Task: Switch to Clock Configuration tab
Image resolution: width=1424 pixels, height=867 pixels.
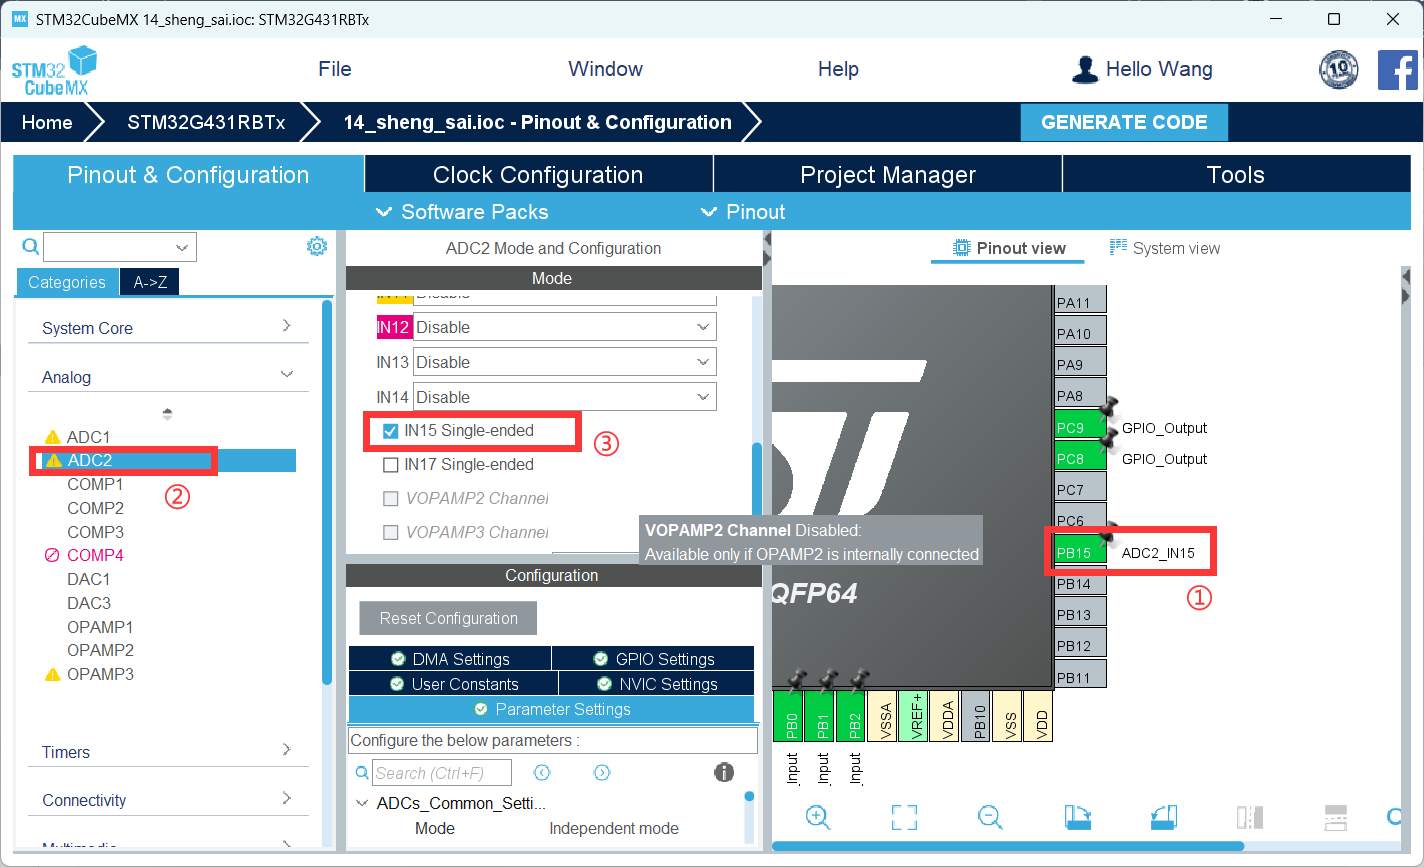Action: (538, 175)
